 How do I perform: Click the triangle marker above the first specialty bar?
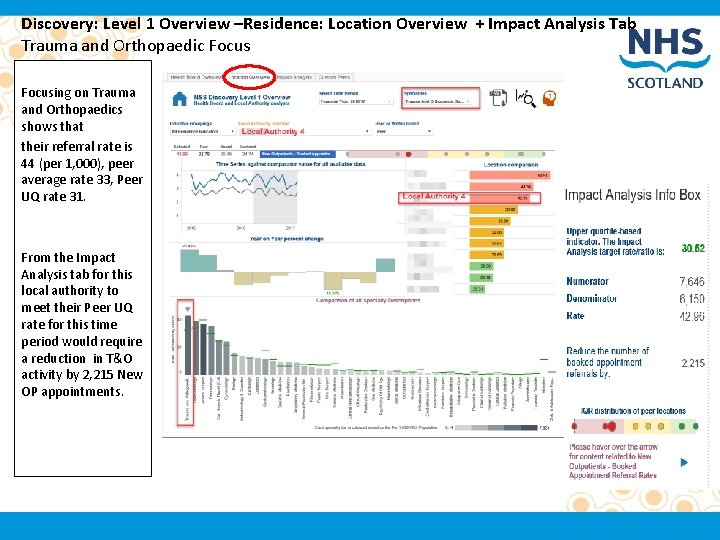(x=187, y=309)
